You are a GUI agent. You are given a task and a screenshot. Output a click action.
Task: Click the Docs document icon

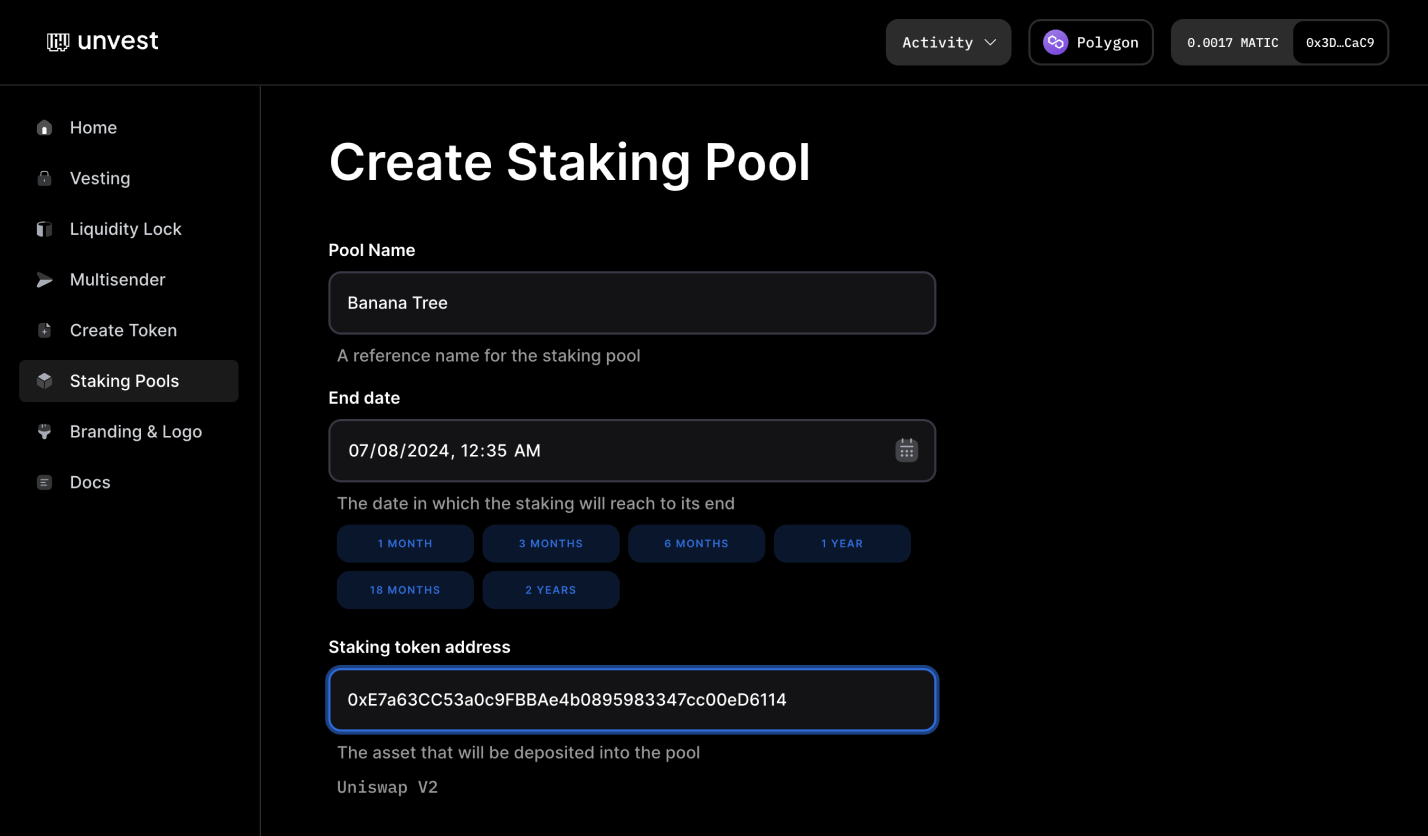coord(44,482)
